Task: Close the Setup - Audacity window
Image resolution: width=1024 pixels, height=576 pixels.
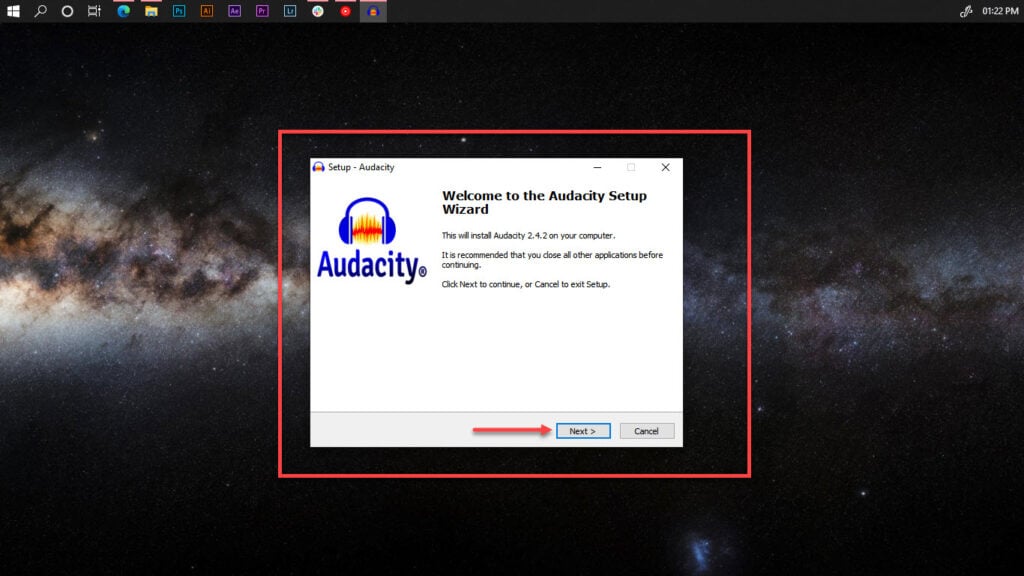Action: [665, 167]
